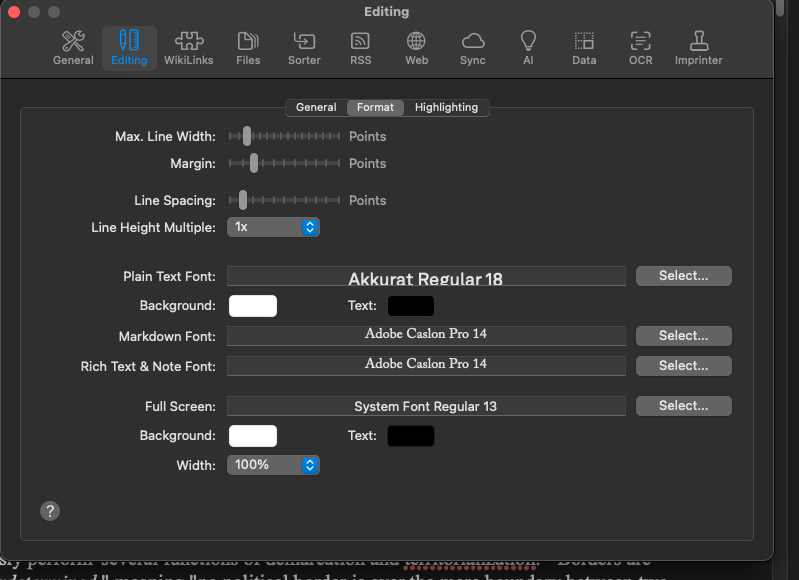The width and height of the screenshot is (799, 580).
Task: Open the full screen Width dropdown
Action: 273,465
